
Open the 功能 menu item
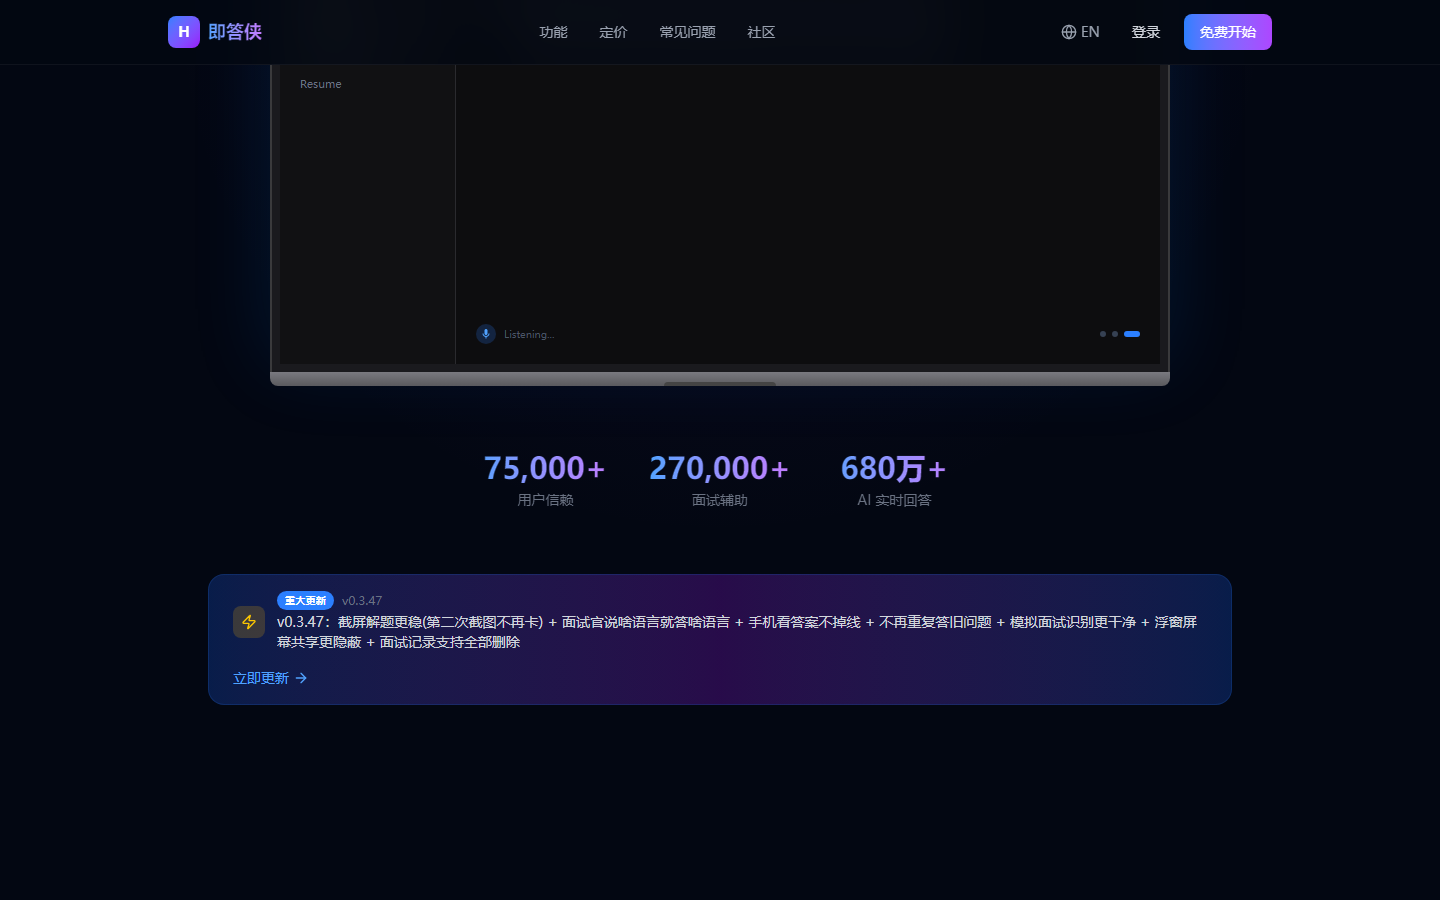(x=553, y=32)
